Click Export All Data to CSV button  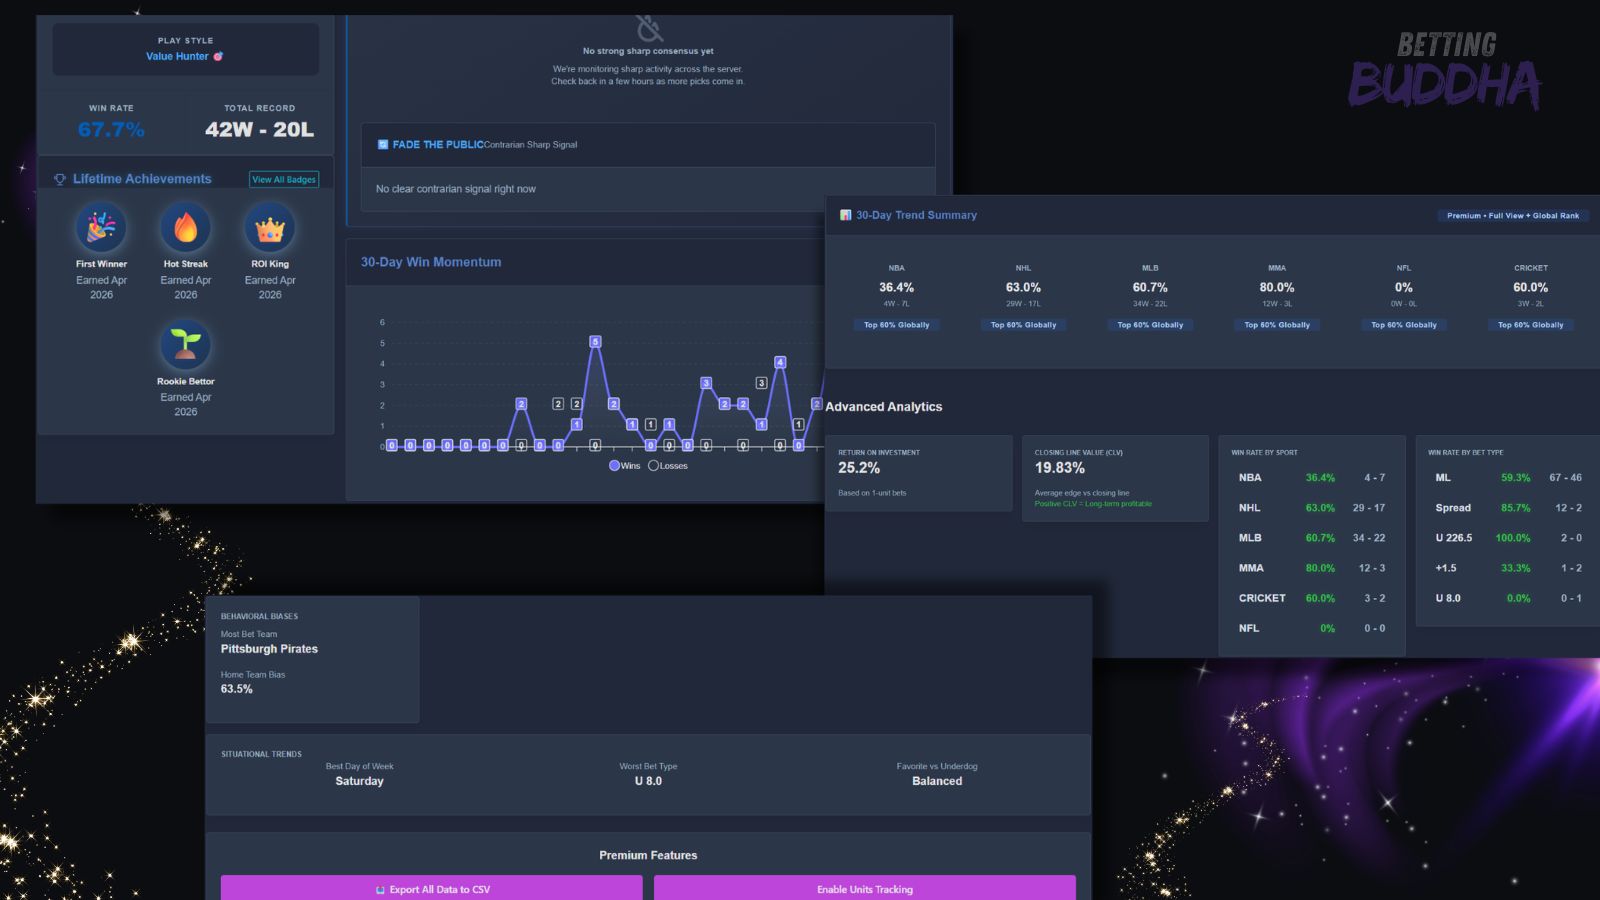432,888
